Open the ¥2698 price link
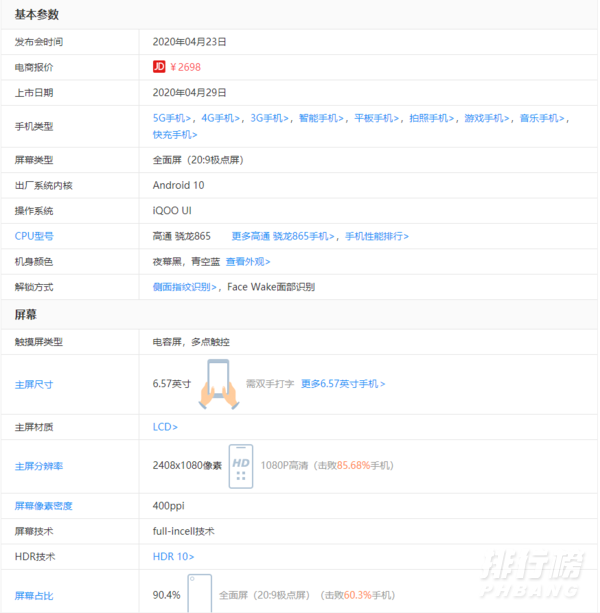Screen dimensions: 600x613 [x=186, y=67]
